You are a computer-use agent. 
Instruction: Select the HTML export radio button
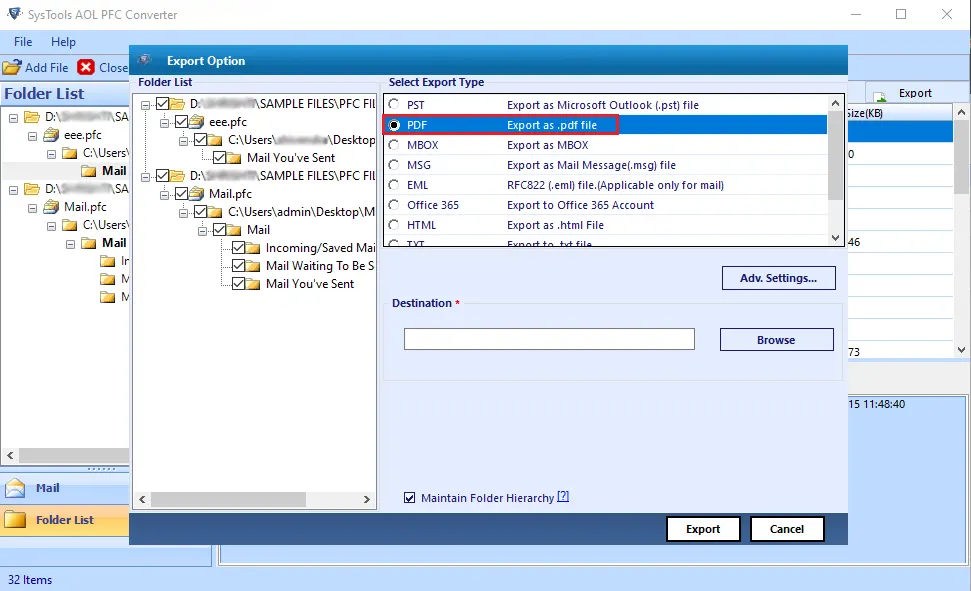click(394, 225)
